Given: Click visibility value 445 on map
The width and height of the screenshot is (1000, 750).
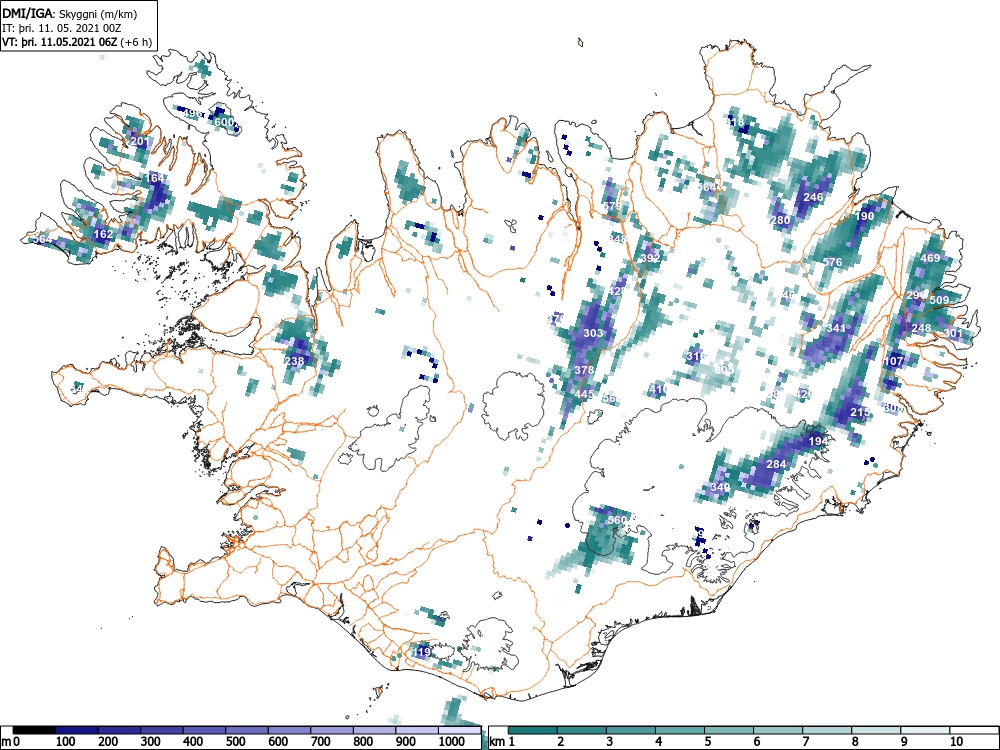Looking at the screenshot, I should click(584, 394).
